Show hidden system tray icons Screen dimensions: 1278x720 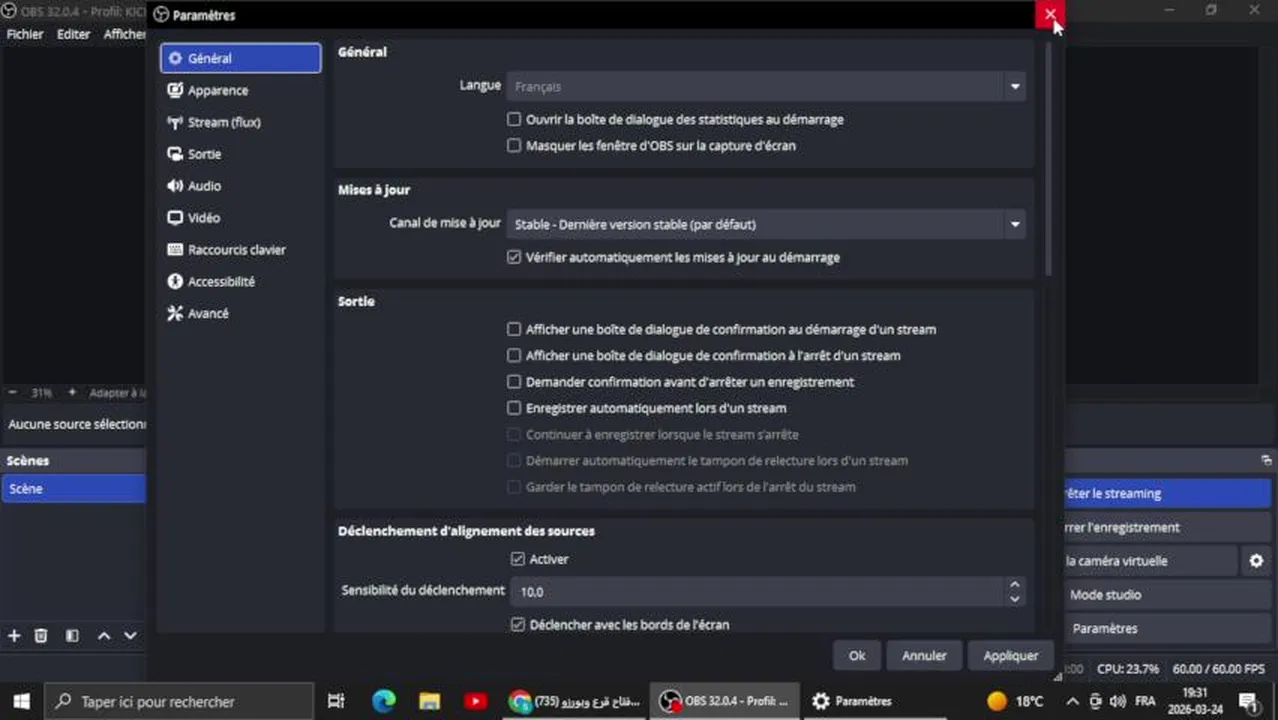tap(1072, 702)
